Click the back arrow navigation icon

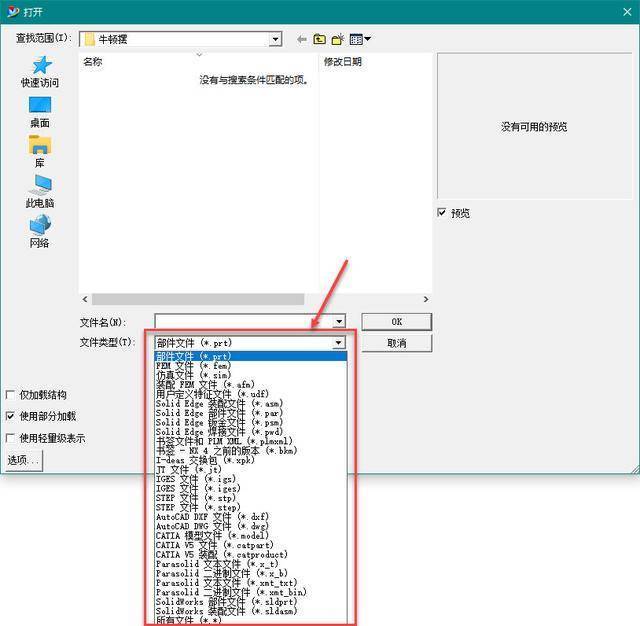pos(302,39)
